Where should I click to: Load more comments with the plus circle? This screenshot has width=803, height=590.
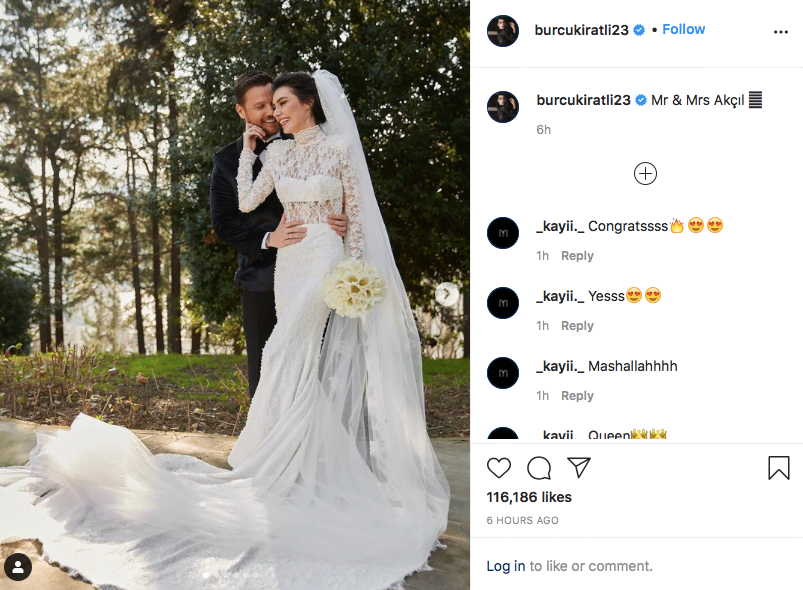click(645, 174)
